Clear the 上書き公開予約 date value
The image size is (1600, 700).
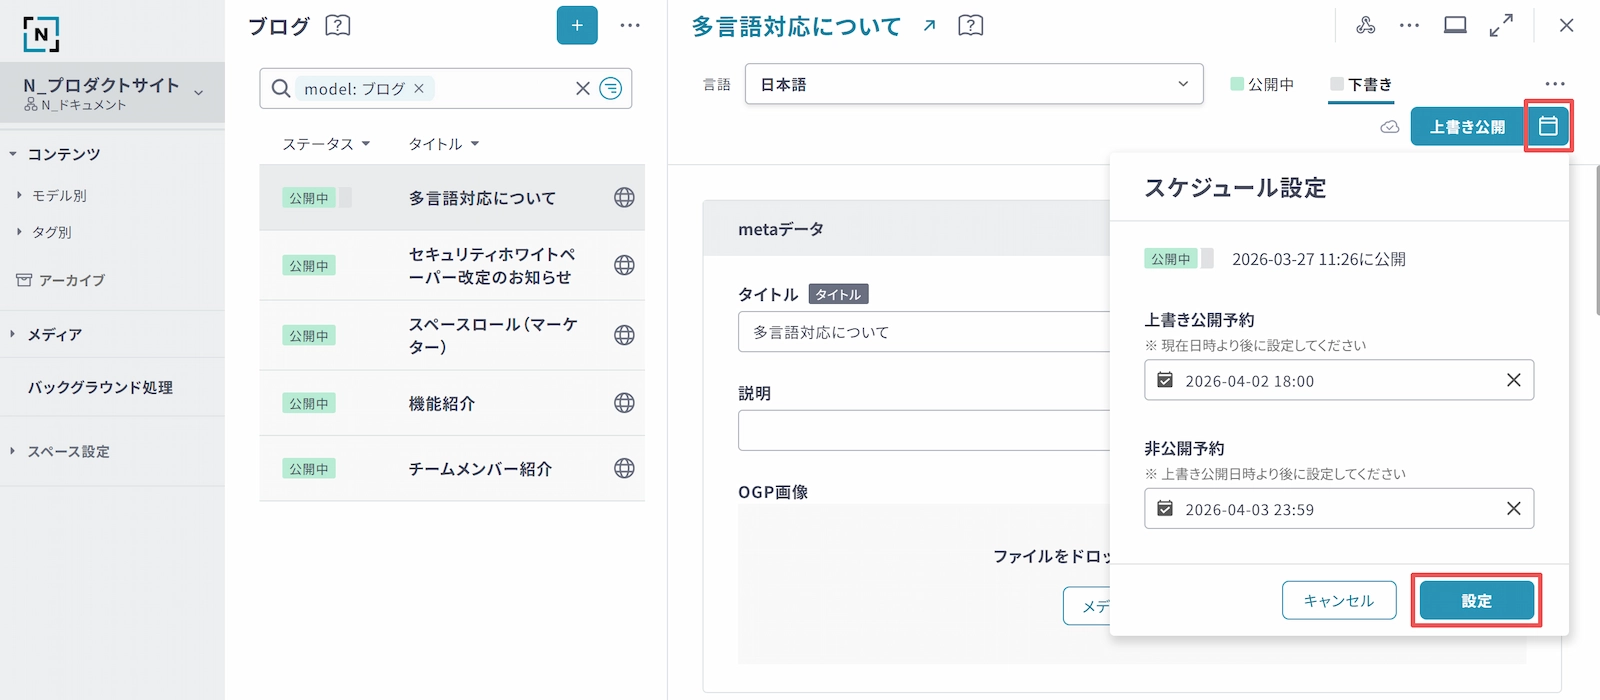(x=1513, y=380)
